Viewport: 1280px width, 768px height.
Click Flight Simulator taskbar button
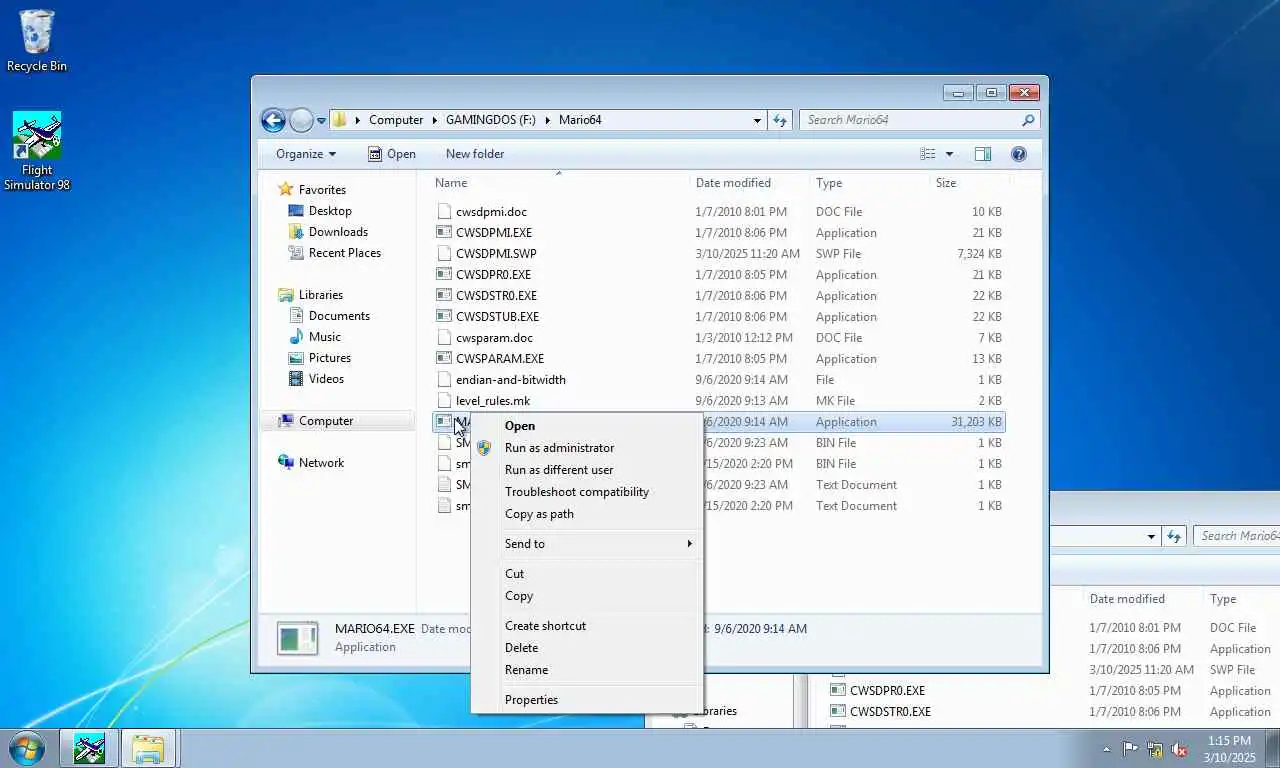[x=89, y=748]
